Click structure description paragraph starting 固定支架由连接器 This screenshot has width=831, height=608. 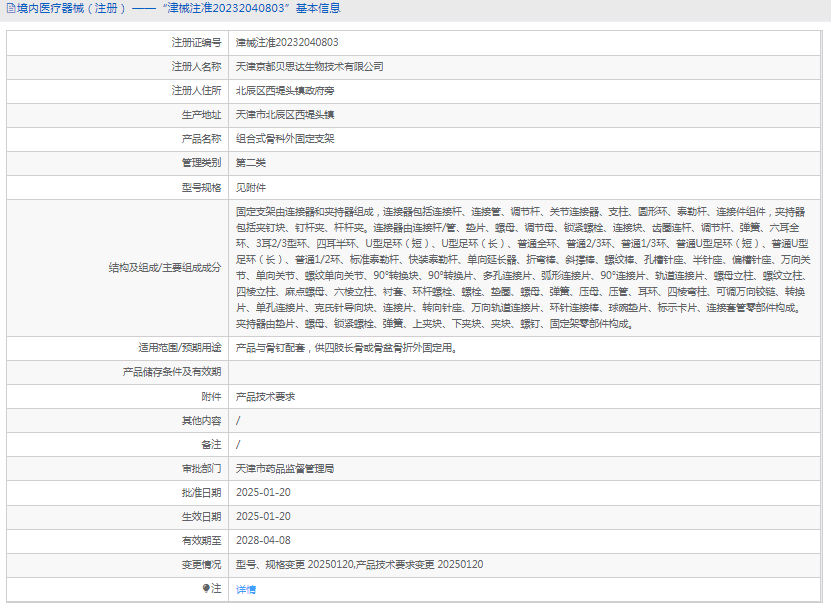pos(523,268)
